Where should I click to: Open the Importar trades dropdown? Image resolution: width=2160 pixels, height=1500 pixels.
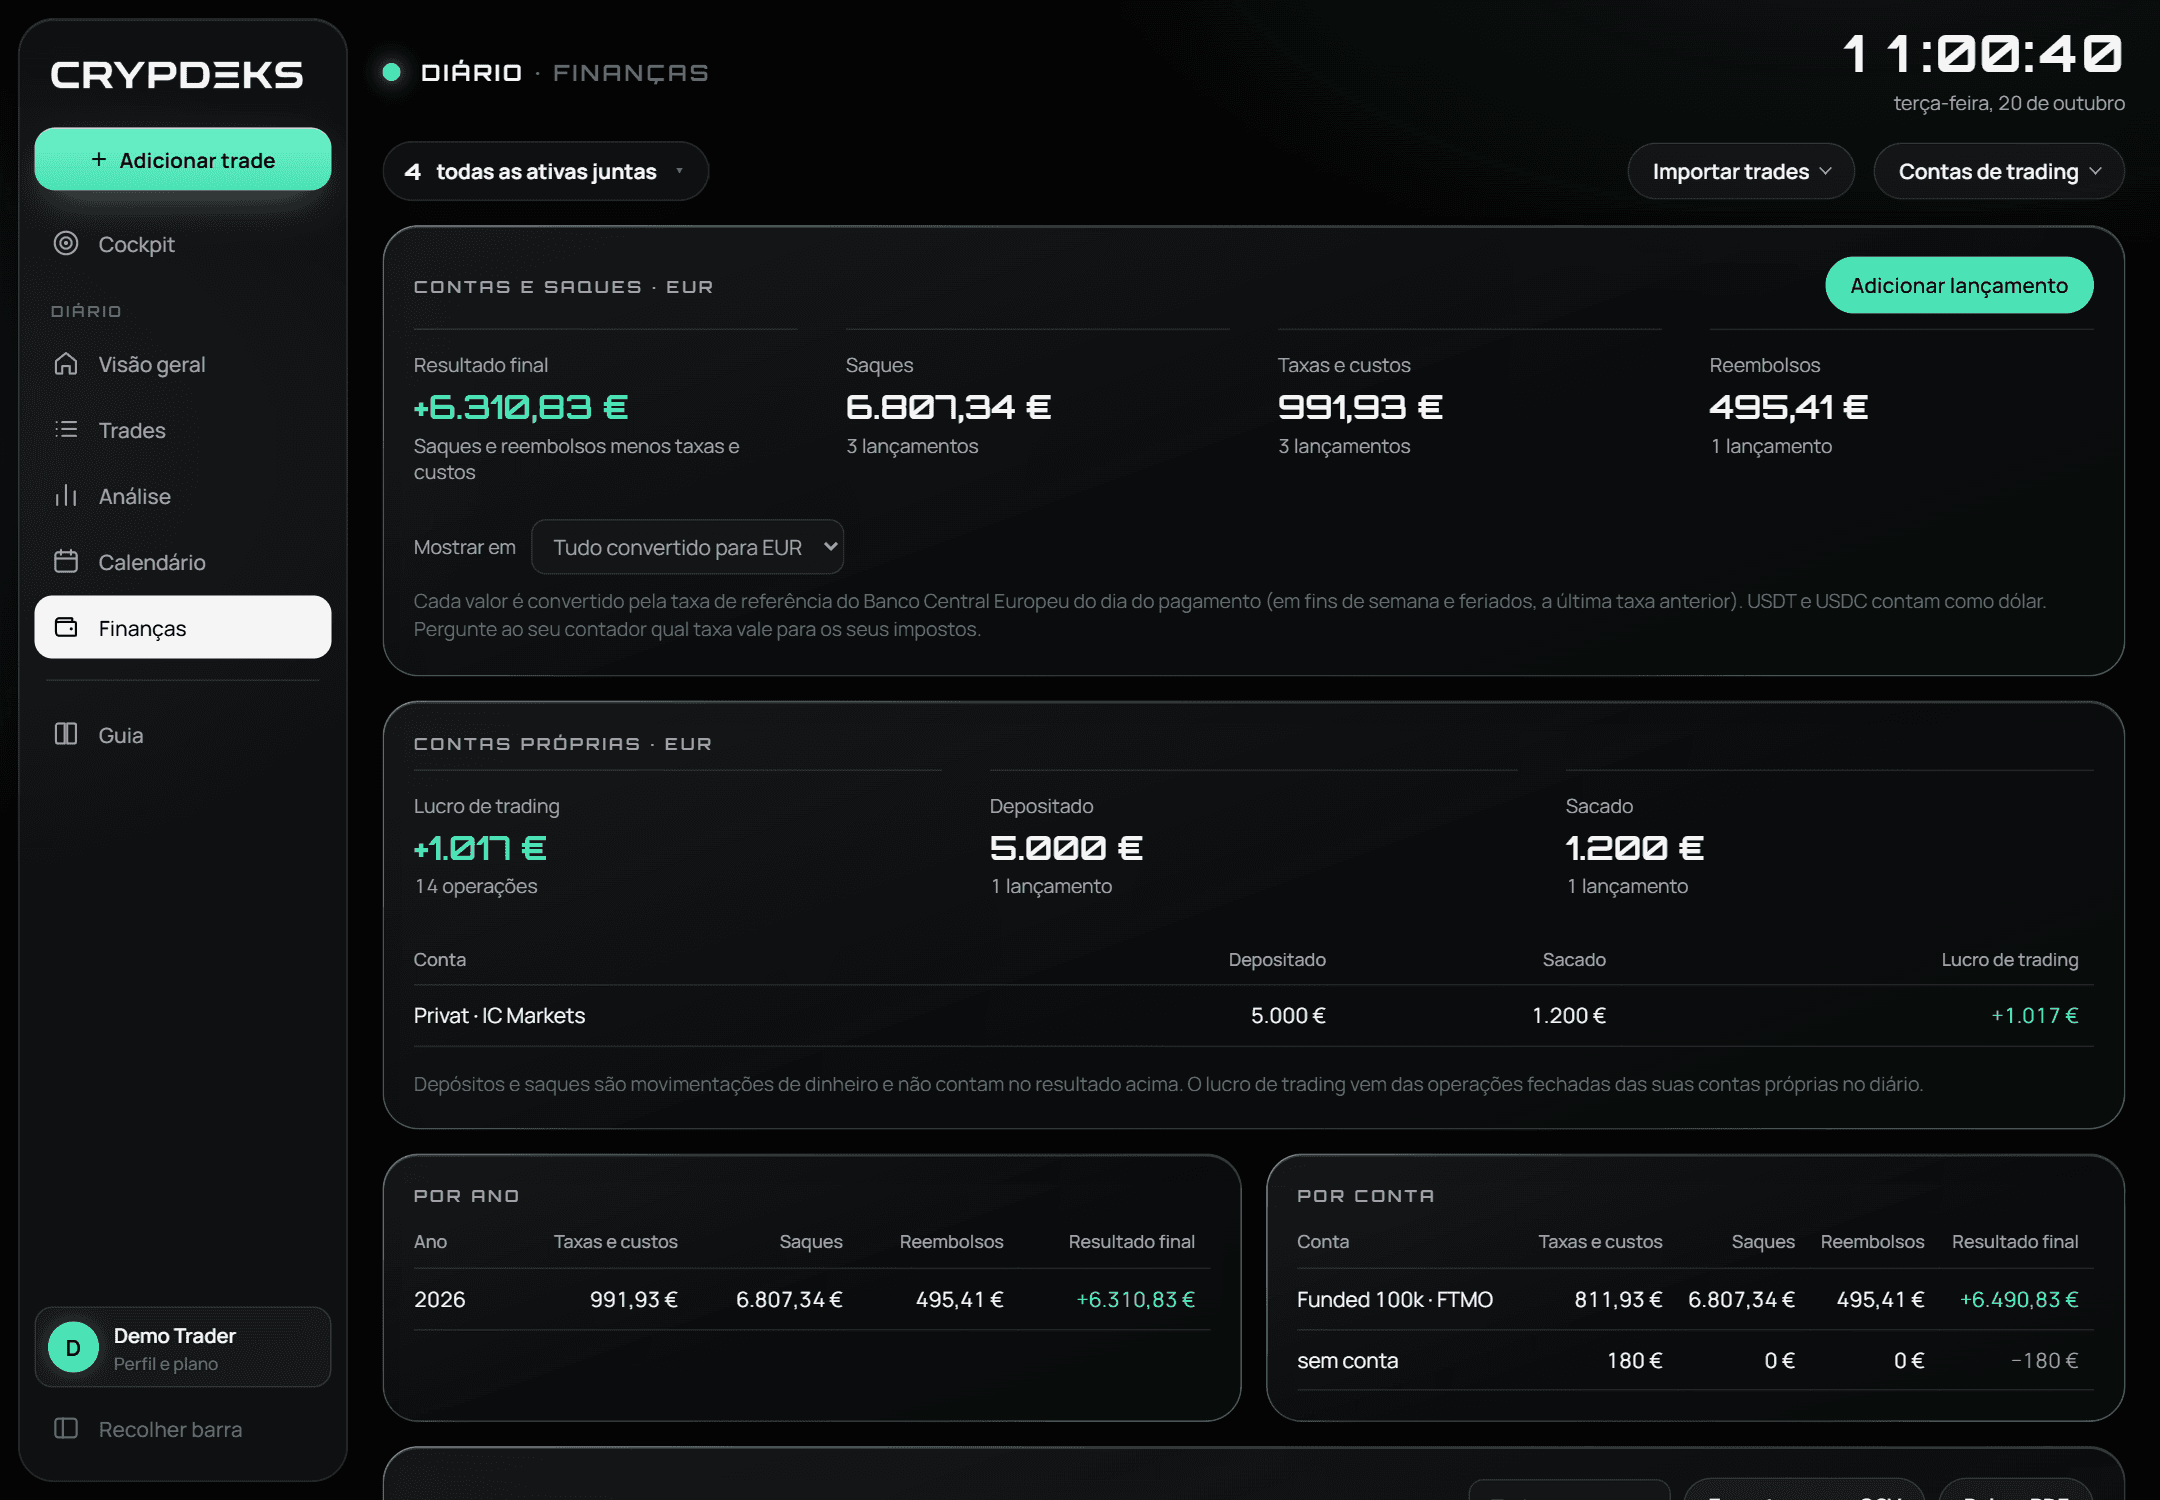tap(1741, 171)
